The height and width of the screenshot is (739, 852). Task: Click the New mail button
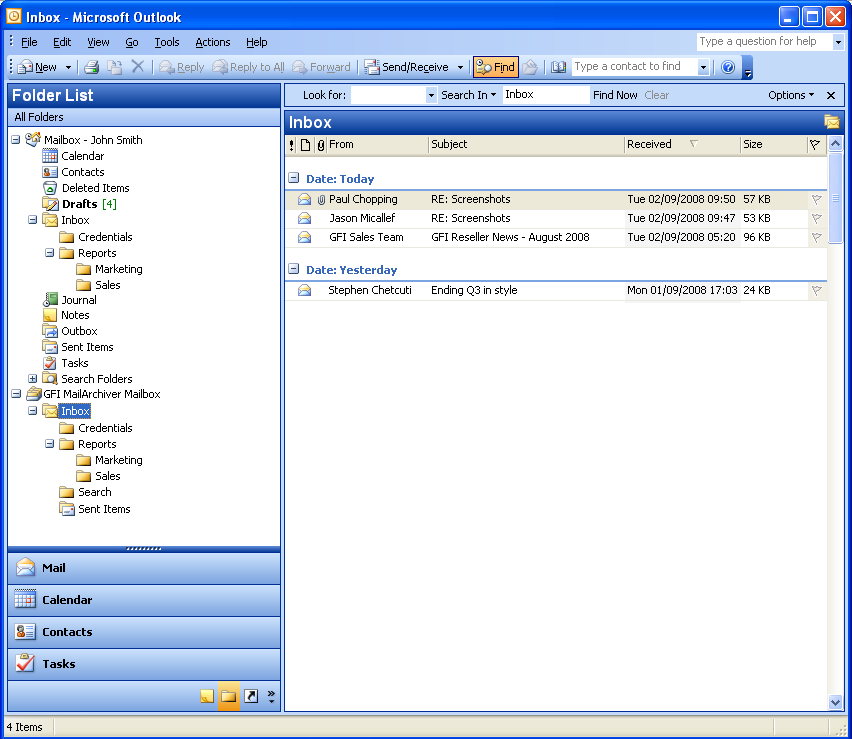[37, 67]
